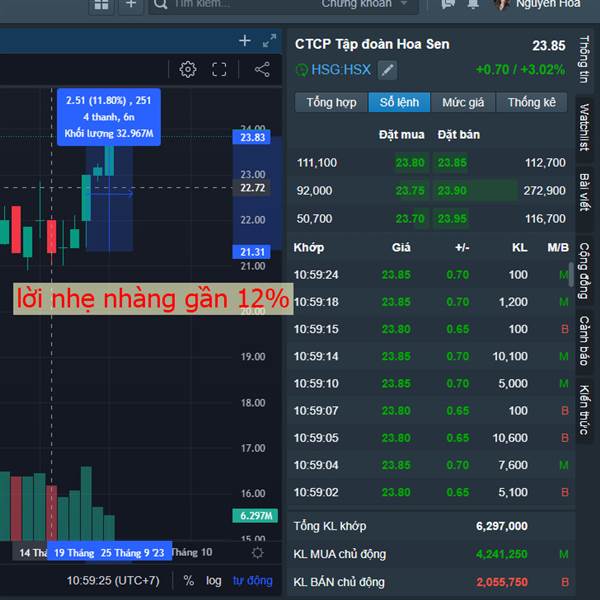This screenshot has height=600, width=600.
Task: Share the chart via share icon
Action: [x=262, y=70]
